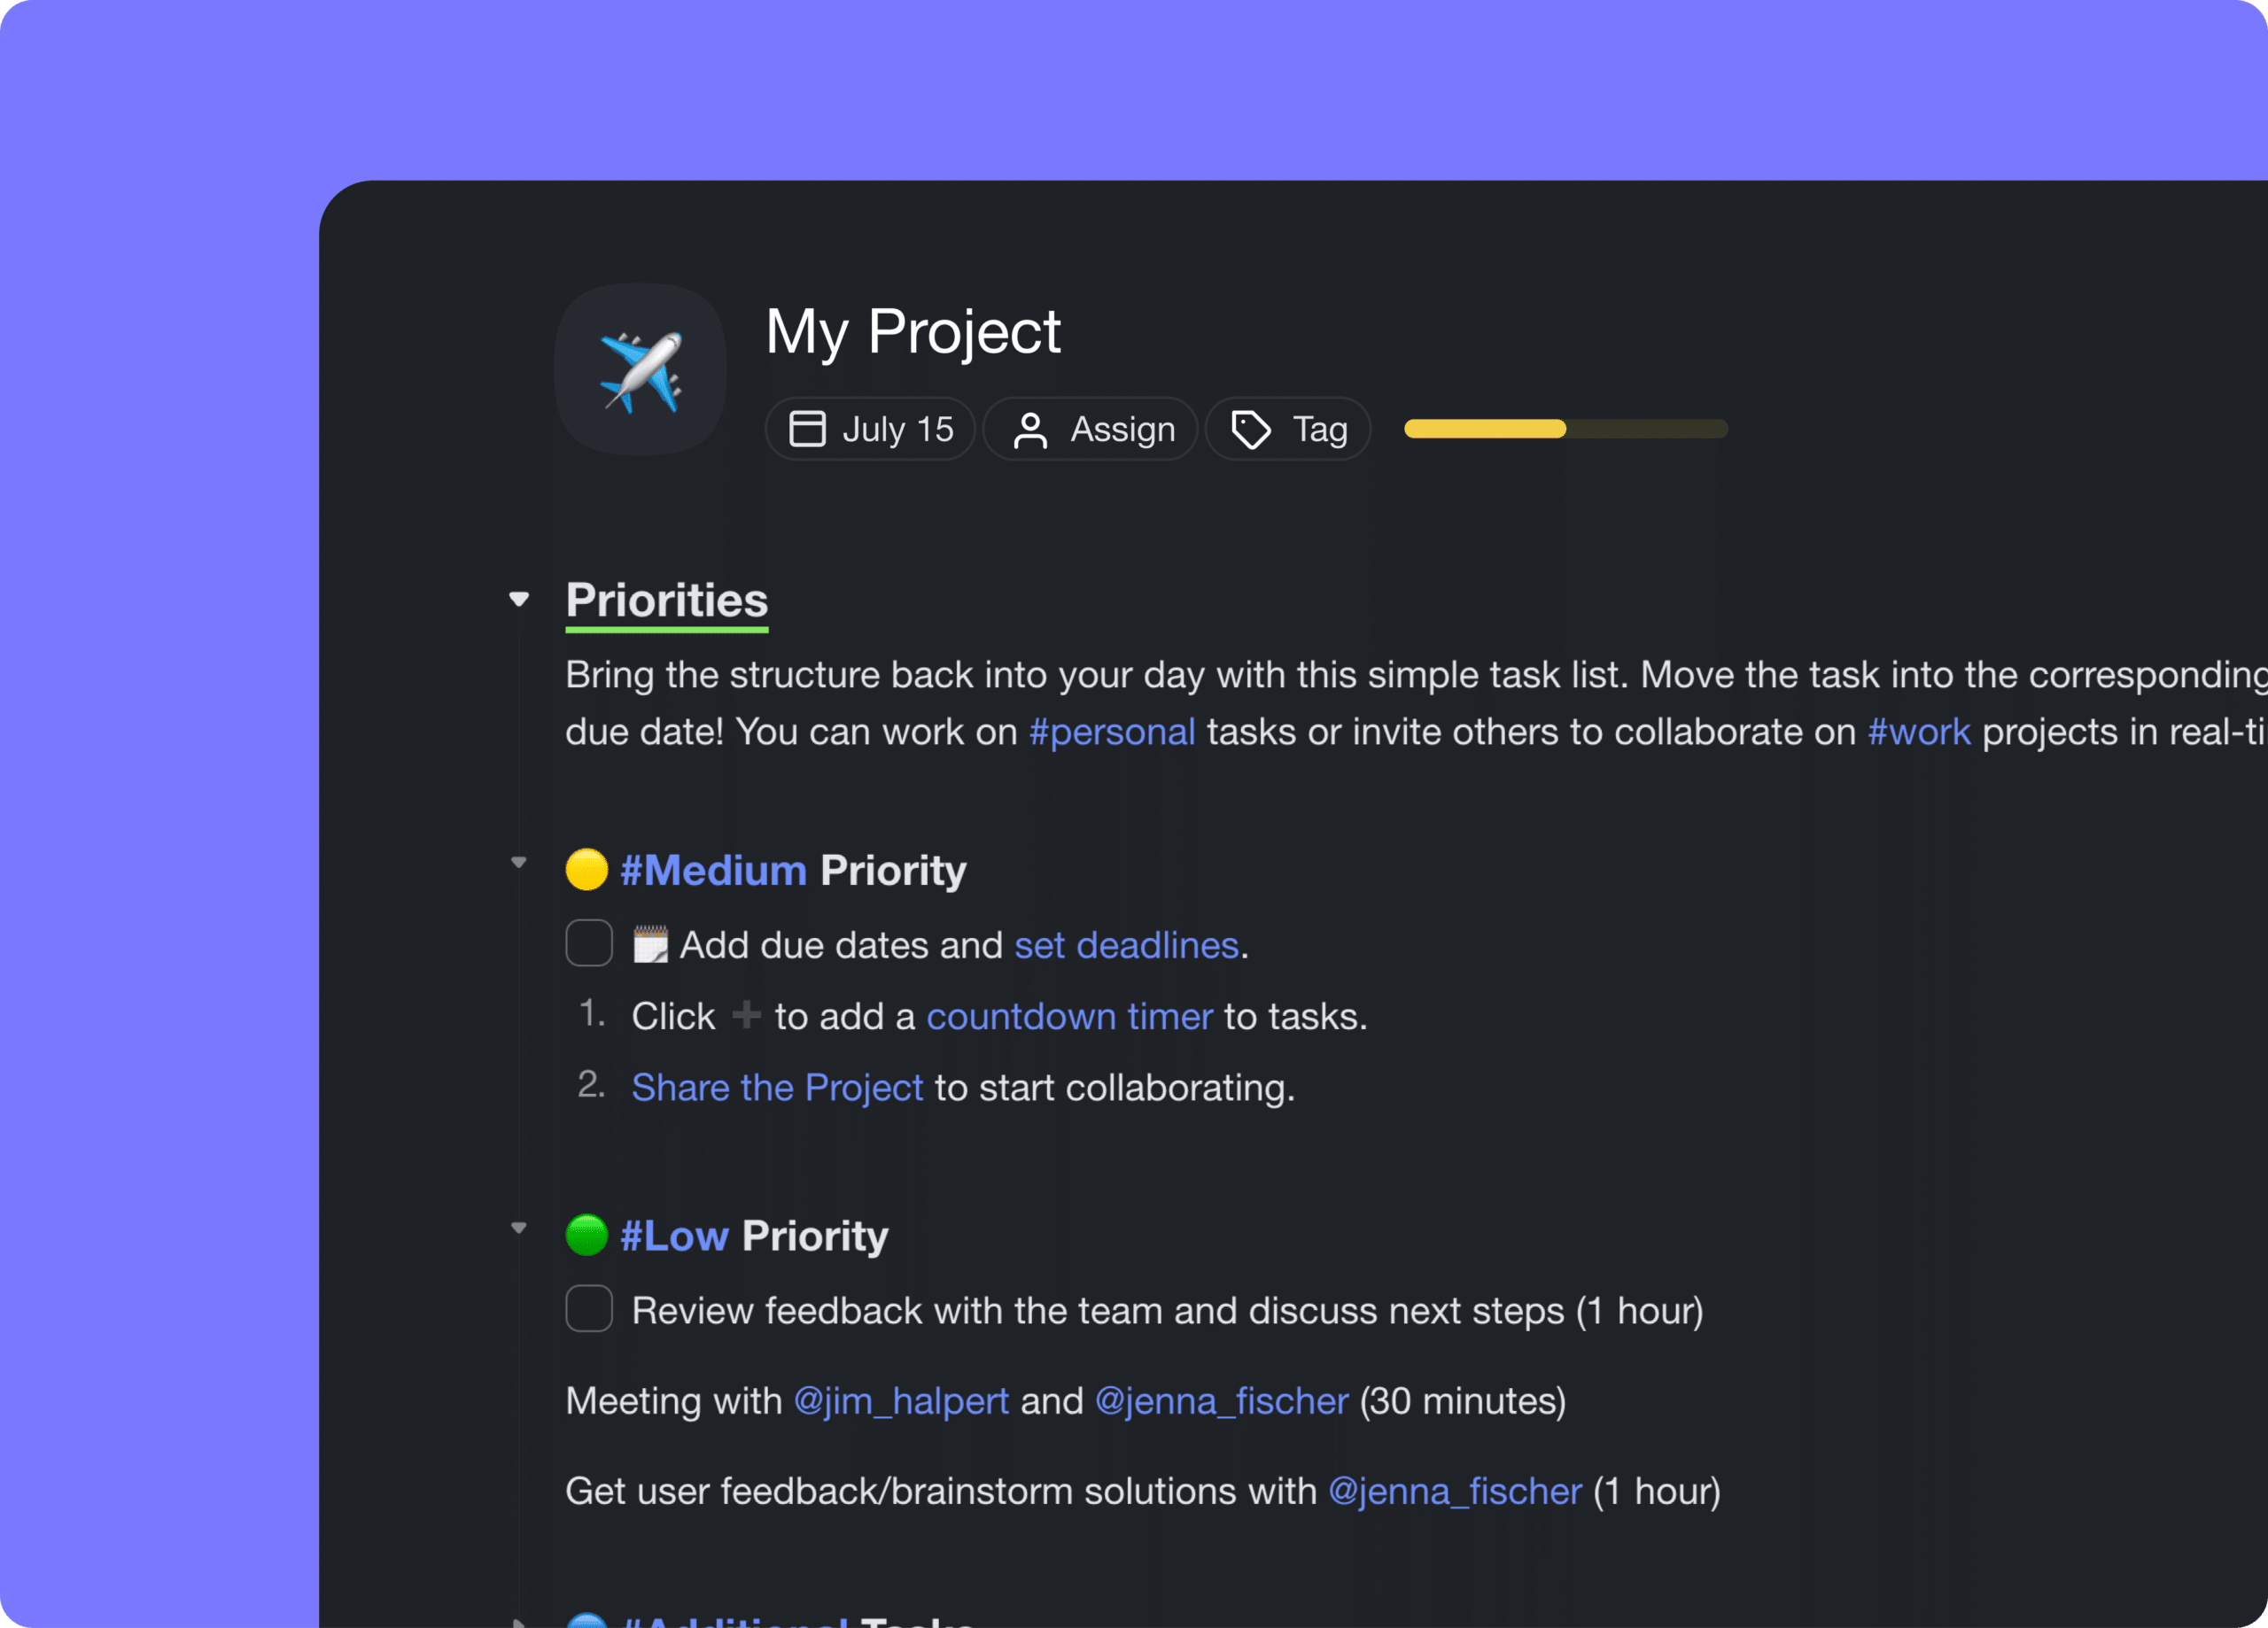Screen dimensions: 2268x1628
Task: Check the Review feedback task checkbox
Action: [589, 1309]
